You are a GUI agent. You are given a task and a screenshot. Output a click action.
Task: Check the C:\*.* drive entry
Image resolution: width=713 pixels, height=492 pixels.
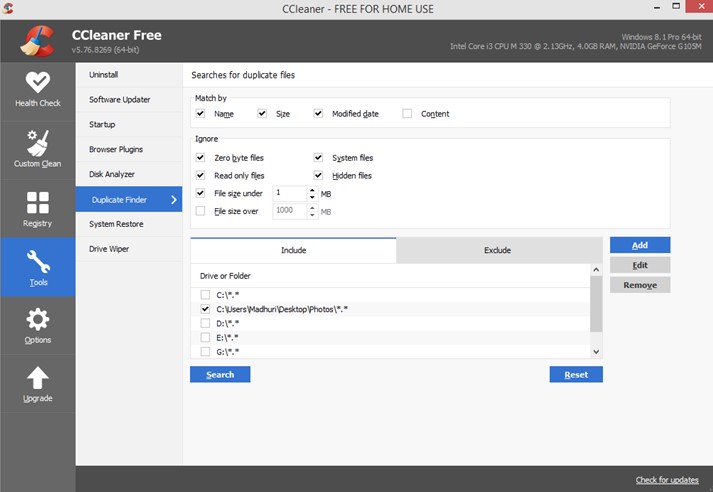(x=205, y=295)
